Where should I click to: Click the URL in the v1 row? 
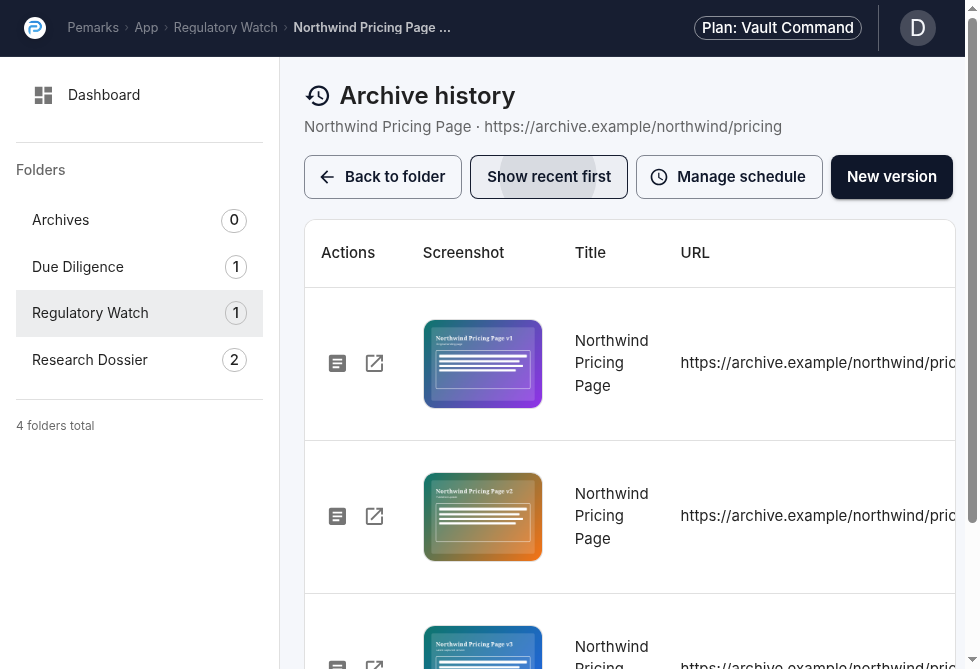pyautogui.click(x=818, y=363)
